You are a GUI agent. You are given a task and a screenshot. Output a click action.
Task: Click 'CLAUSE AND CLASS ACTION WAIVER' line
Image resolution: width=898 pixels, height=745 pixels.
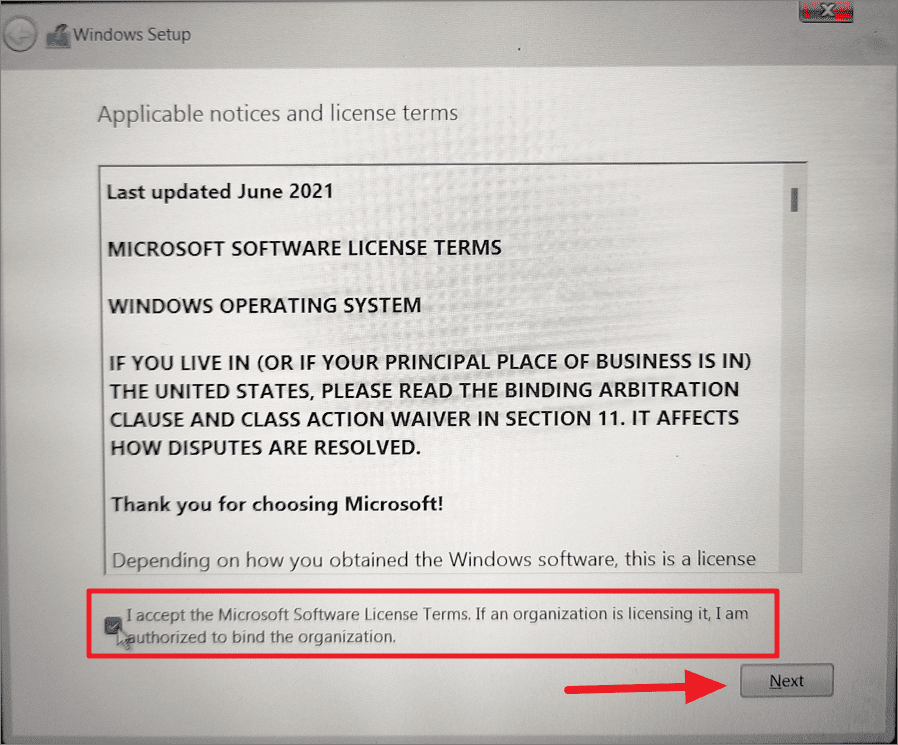[424, 419]
